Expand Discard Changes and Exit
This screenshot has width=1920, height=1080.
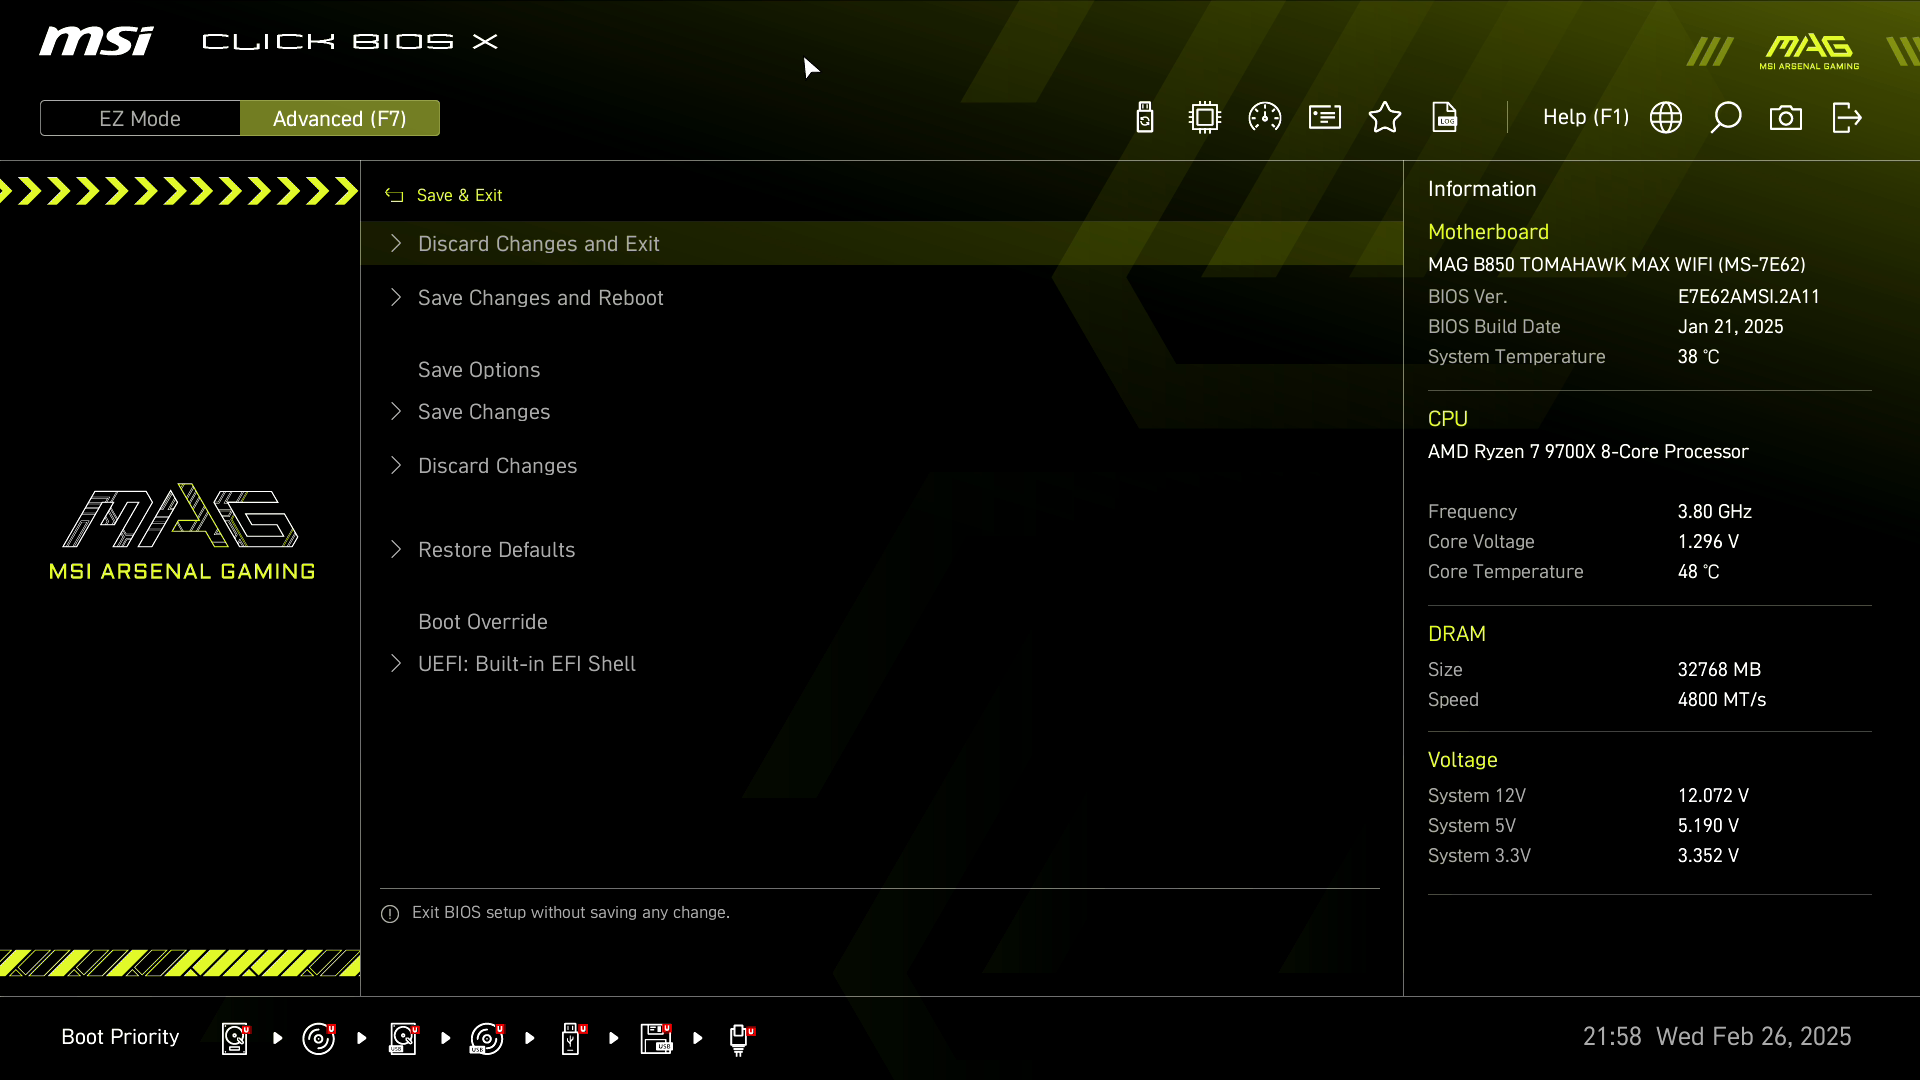pyautogui.click(x=538, y=244)
